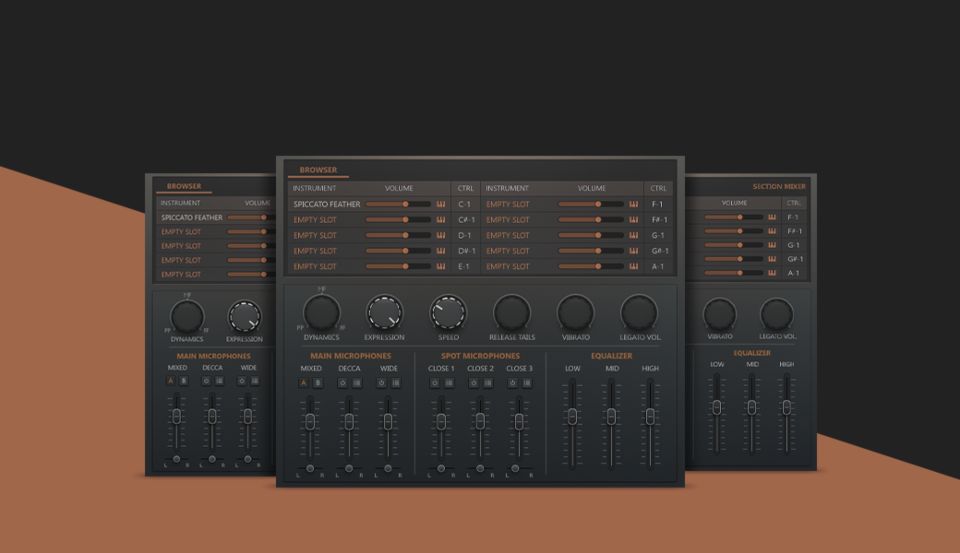Click the A-1 control key in right window
Screen dimensions: 960x553
[793, 273]
